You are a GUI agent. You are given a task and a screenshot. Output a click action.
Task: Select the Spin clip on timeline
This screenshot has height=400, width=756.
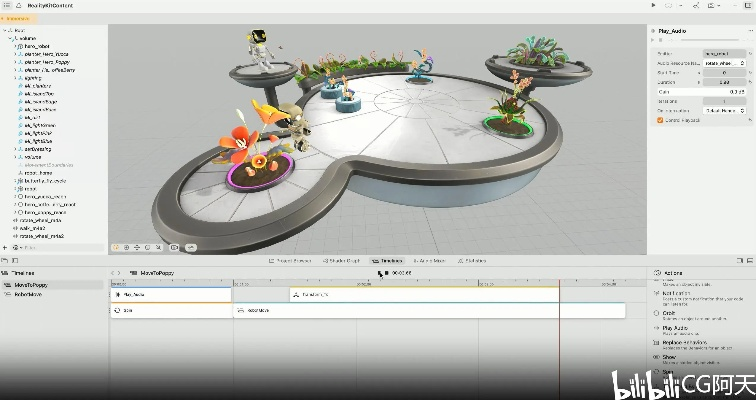coord(171,310)
